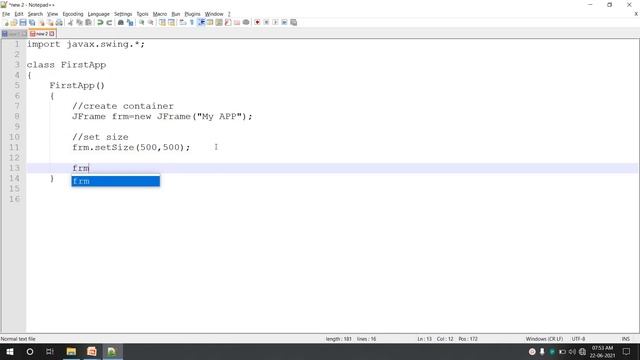This screenshot has width=640, height=360.
Task: Click the Copy toolbar icon
Action: pyautogui.click(x=79, y=23)
